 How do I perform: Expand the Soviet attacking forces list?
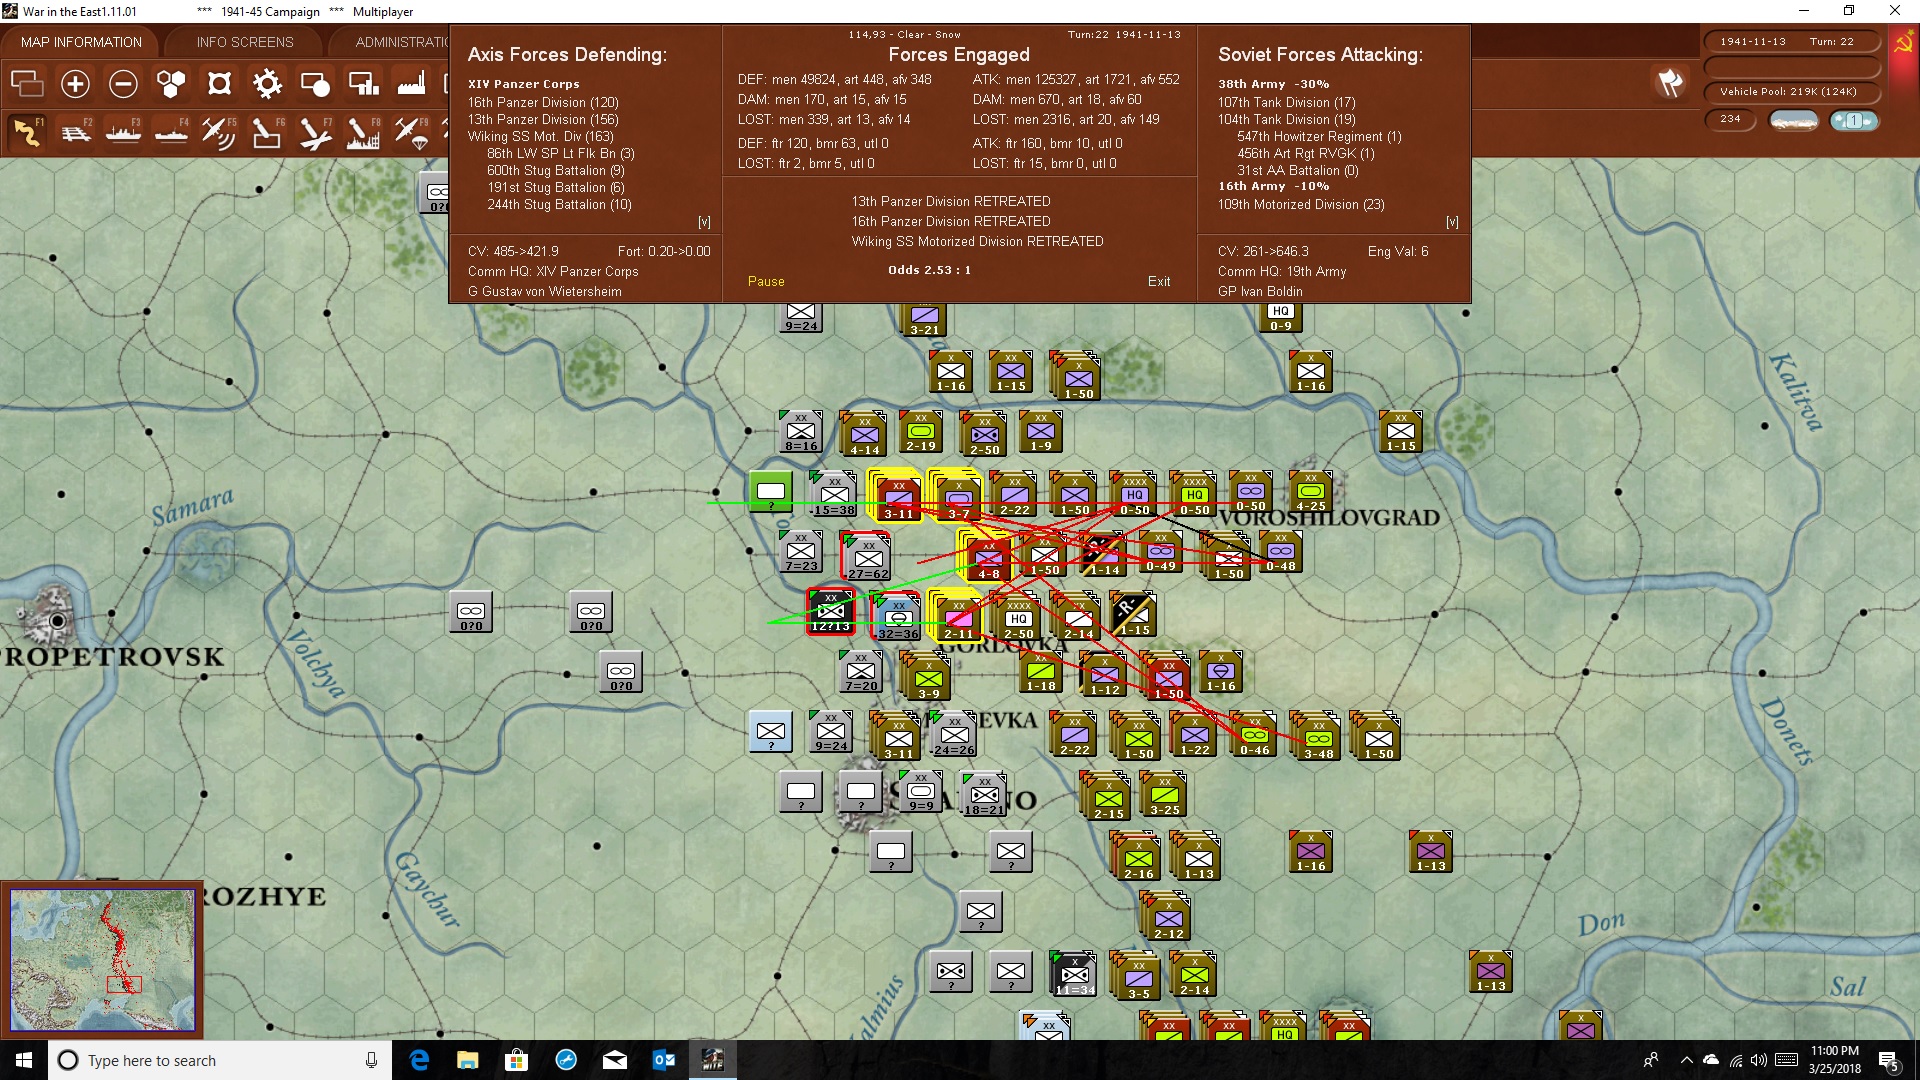(x=1452, y=222)
